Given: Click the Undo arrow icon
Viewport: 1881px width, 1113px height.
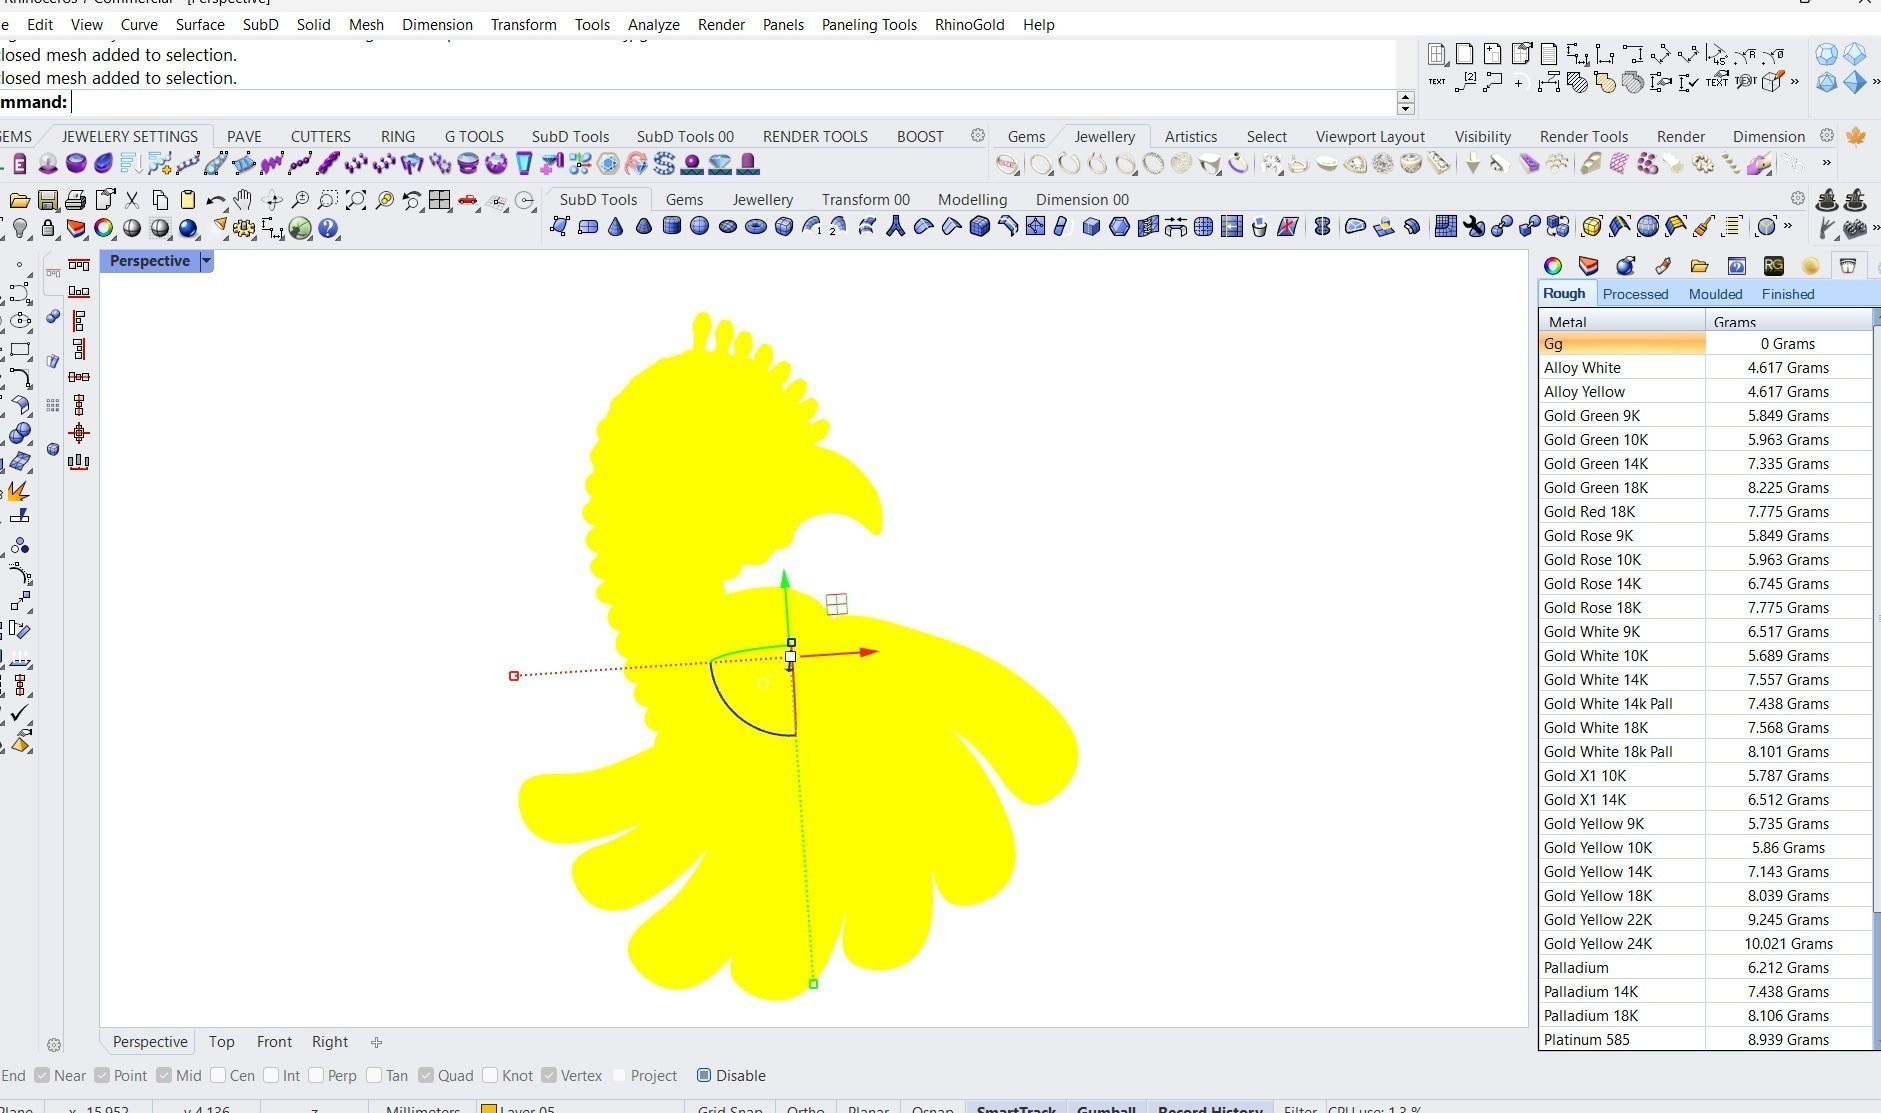Looking at the screenshot, I should 215,201.
